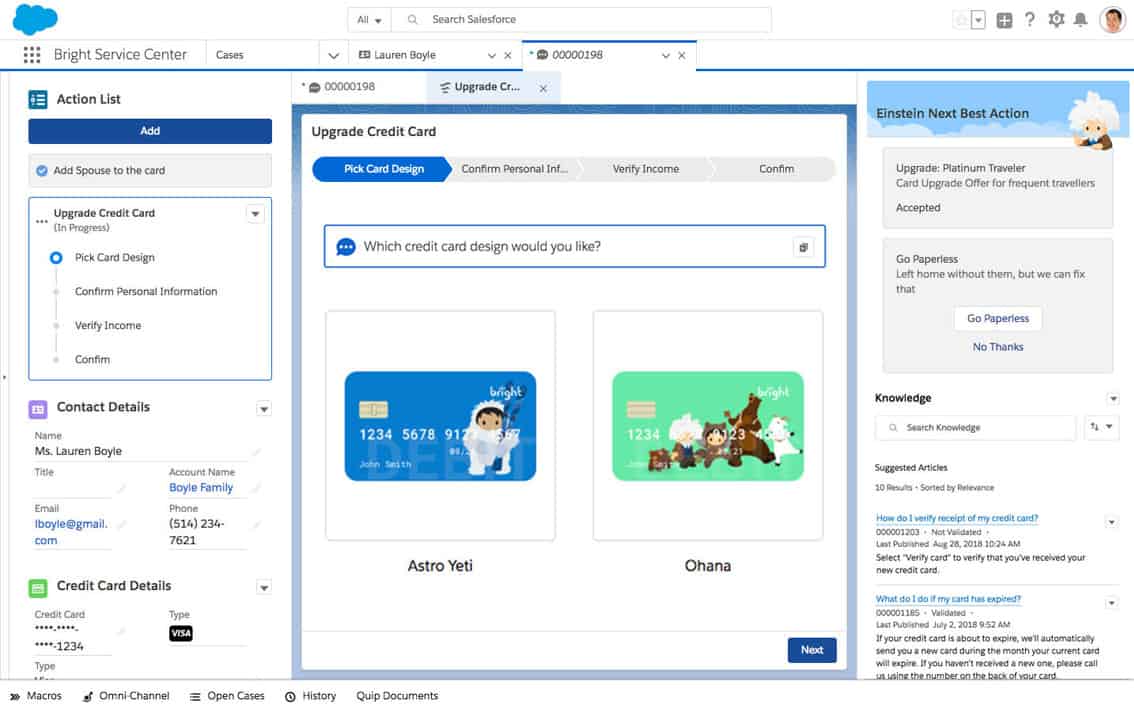Edit the Phone field pencil icon
Image resolution: width=1134 pixels, height=711 pixels.
coord(256,524)
